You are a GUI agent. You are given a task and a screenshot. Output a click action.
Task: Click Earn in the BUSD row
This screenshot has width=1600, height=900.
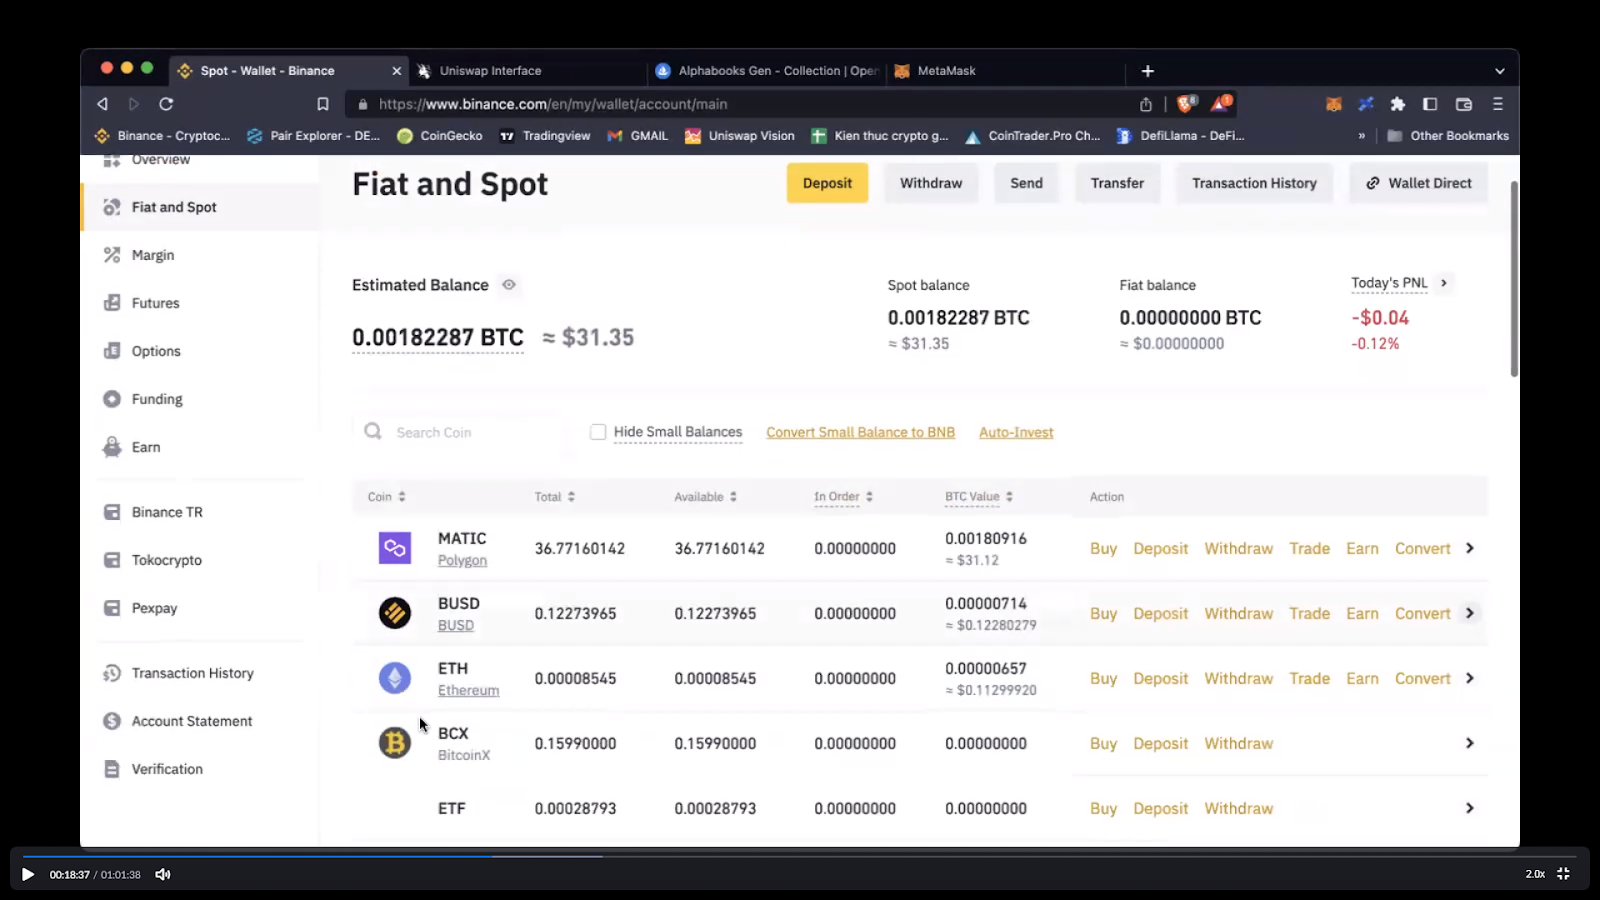(x=1362, y=613)
